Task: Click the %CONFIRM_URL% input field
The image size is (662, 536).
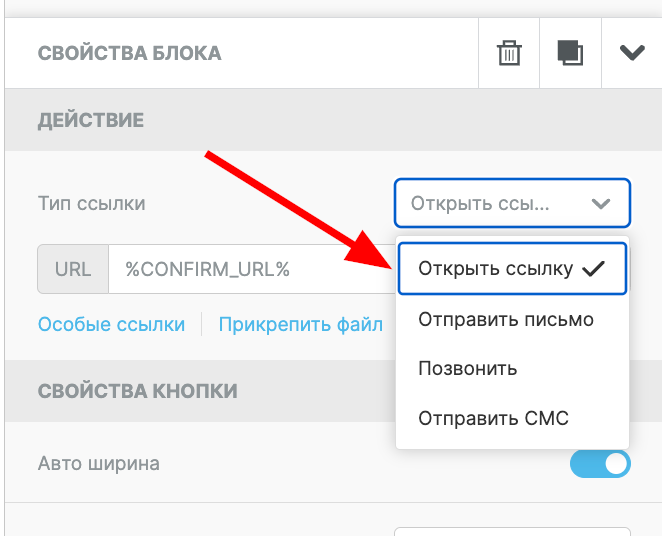Action: tap(250, 269)
